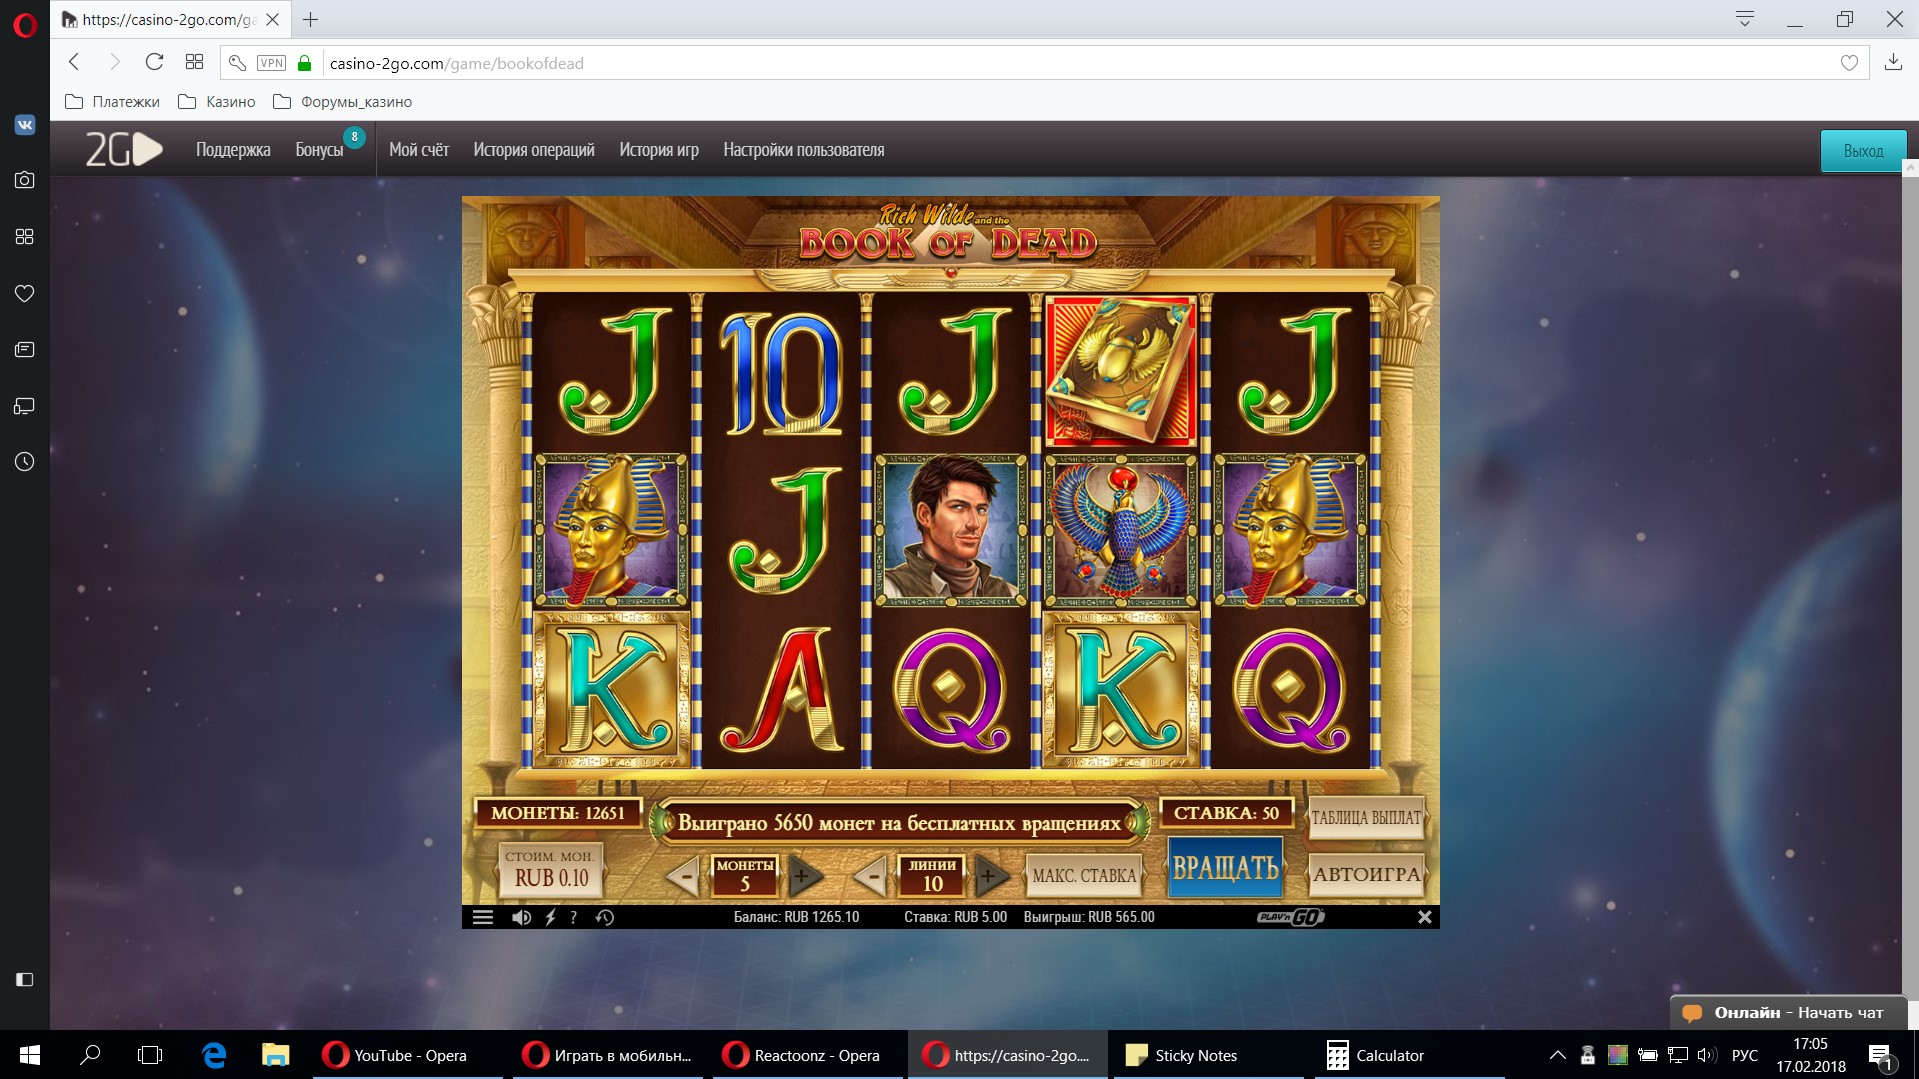The image size is (1919, 1079).
Task: Switch to YouTube - Opera window
Action: (408, 1055)
